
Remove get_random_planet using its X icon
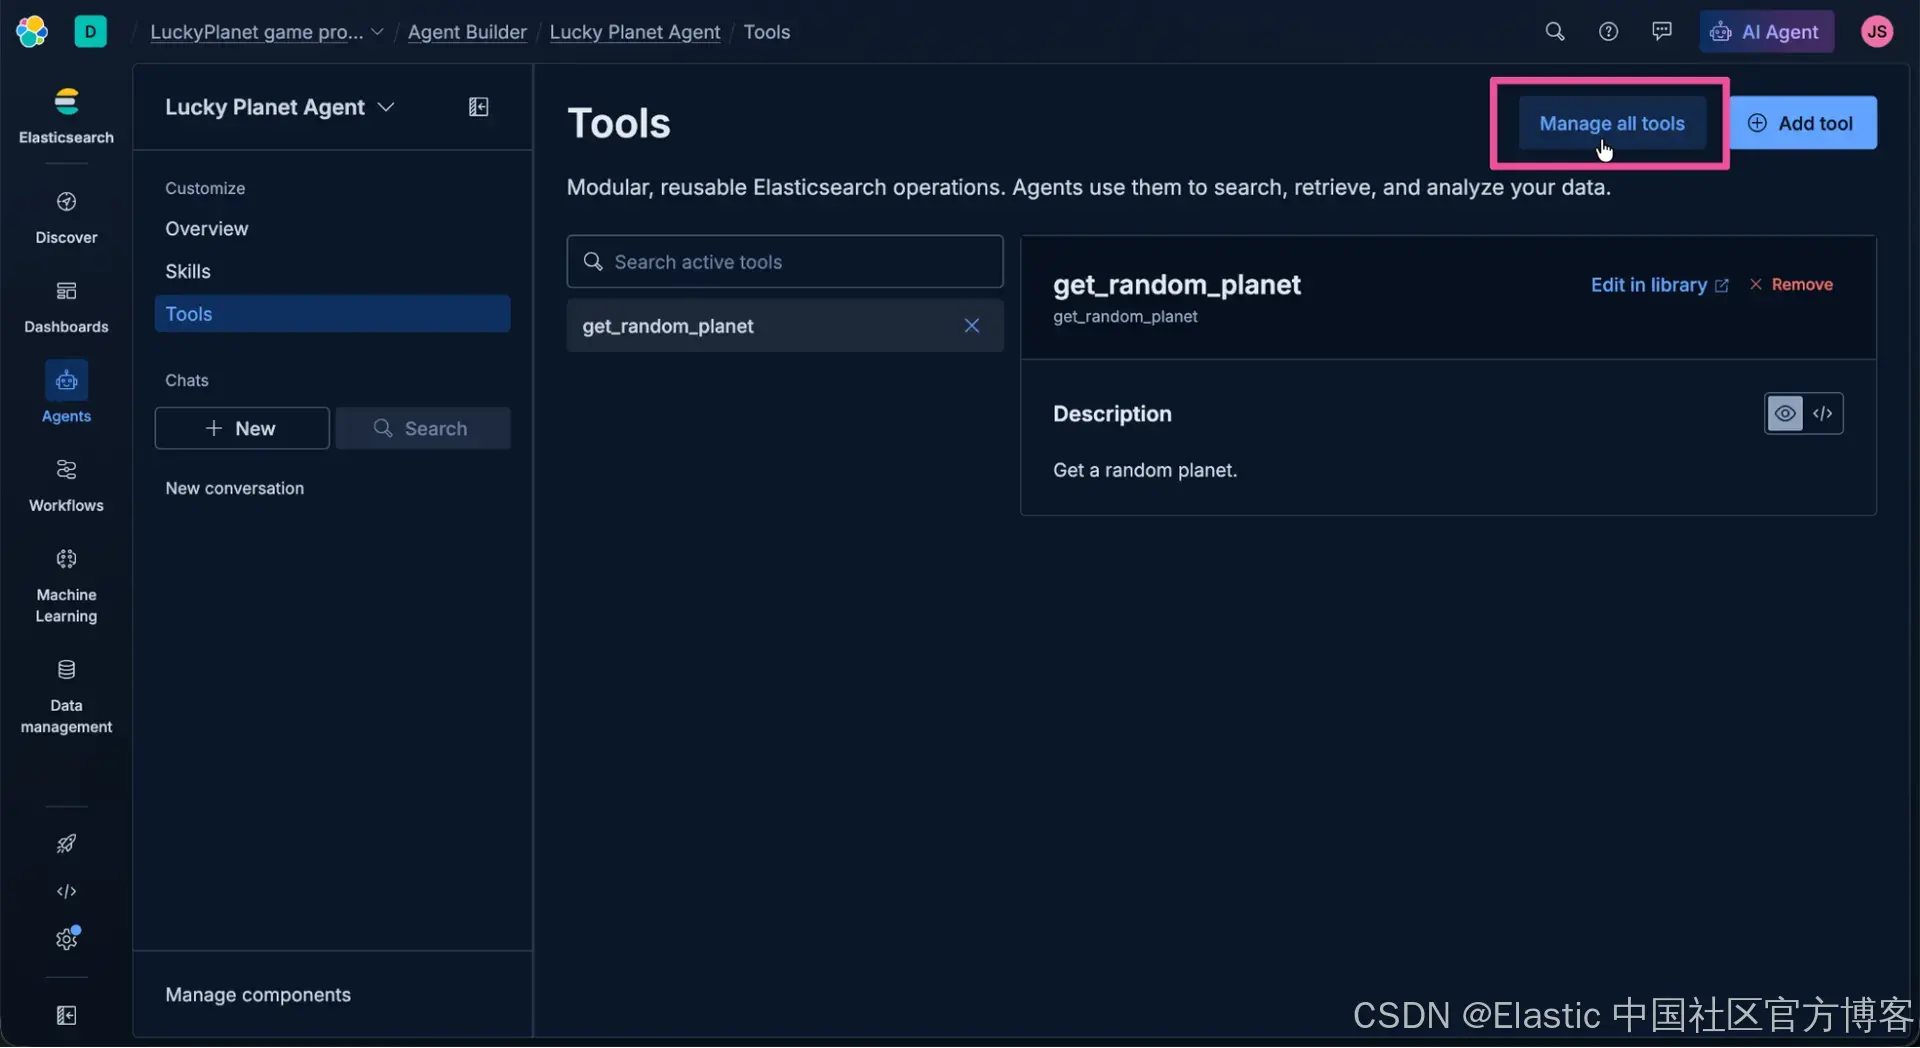(972, 326)
